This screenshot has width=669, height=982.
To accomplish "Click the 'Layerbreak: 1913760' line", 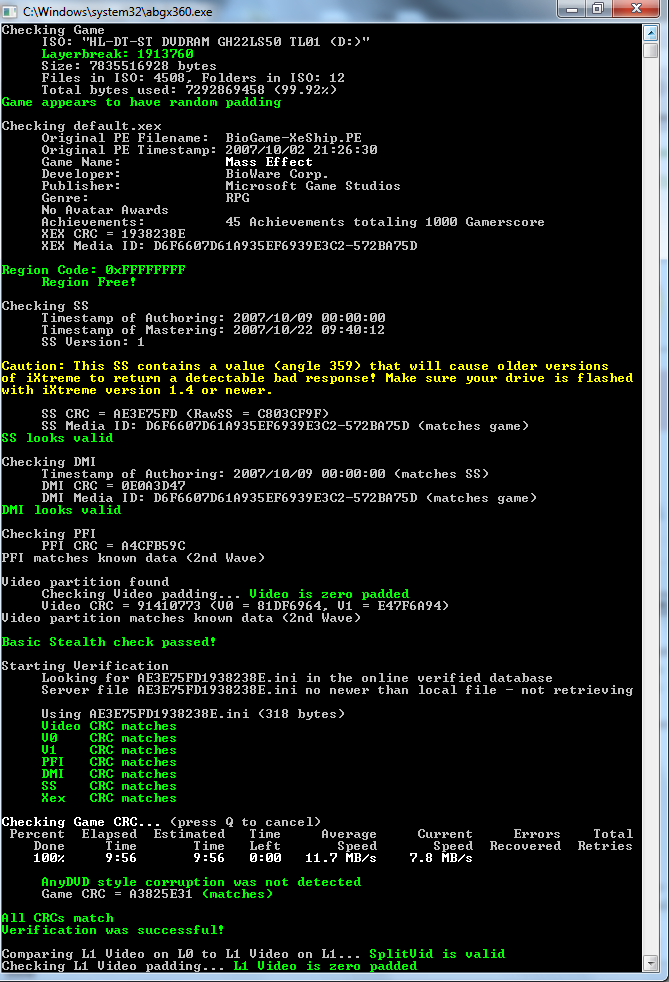I will click(117, 54).
